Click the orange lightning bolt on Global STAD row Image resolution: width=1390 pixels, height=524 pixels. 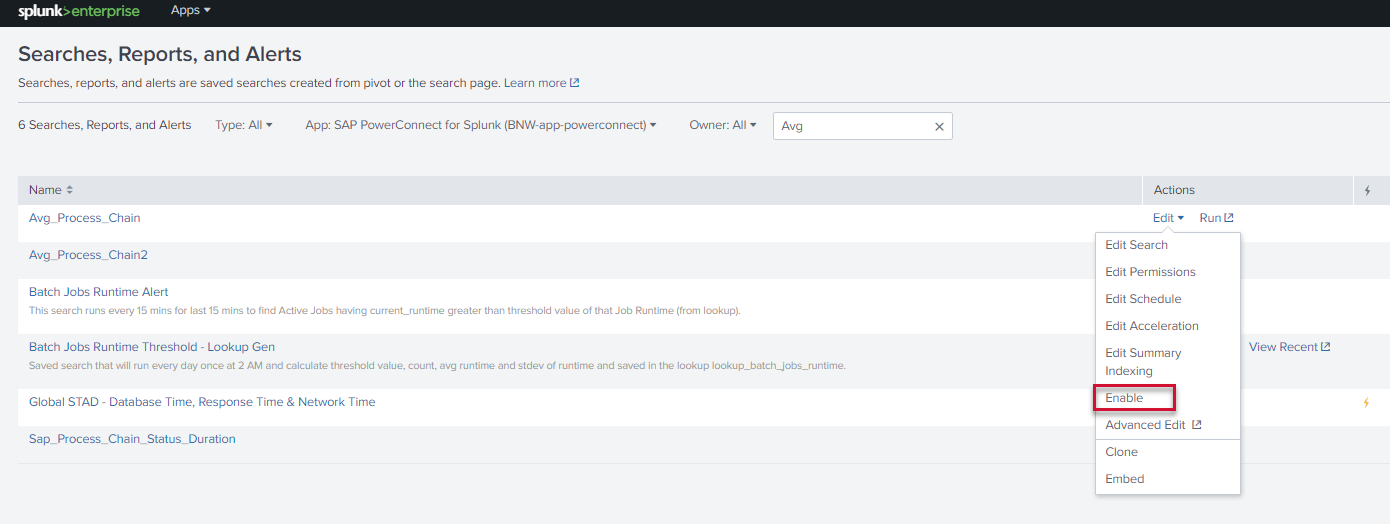tap(1366, 403)
